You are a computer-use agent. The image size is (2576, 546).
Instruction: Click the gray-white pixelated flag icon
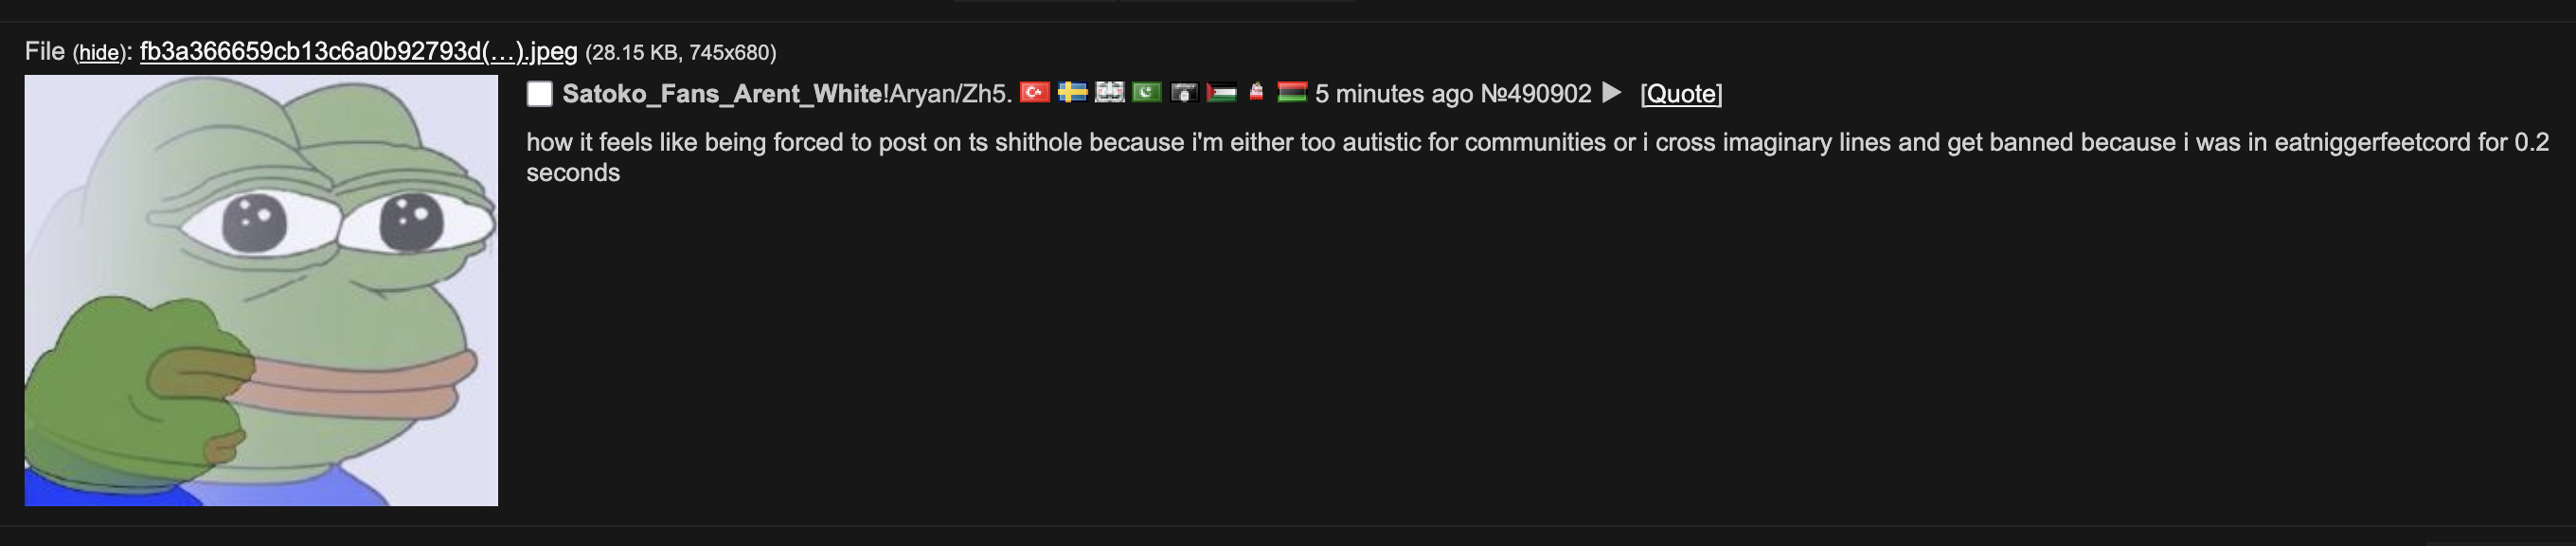click(1109, 93)
